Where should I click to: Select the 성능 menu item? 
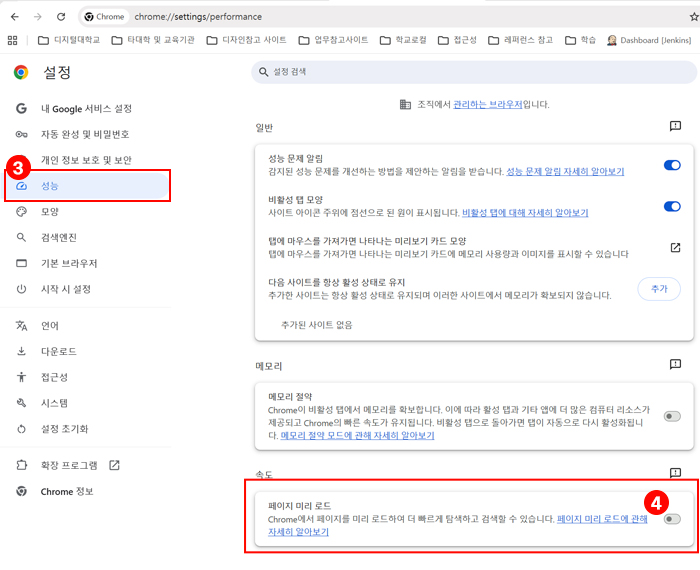(86, 186)
